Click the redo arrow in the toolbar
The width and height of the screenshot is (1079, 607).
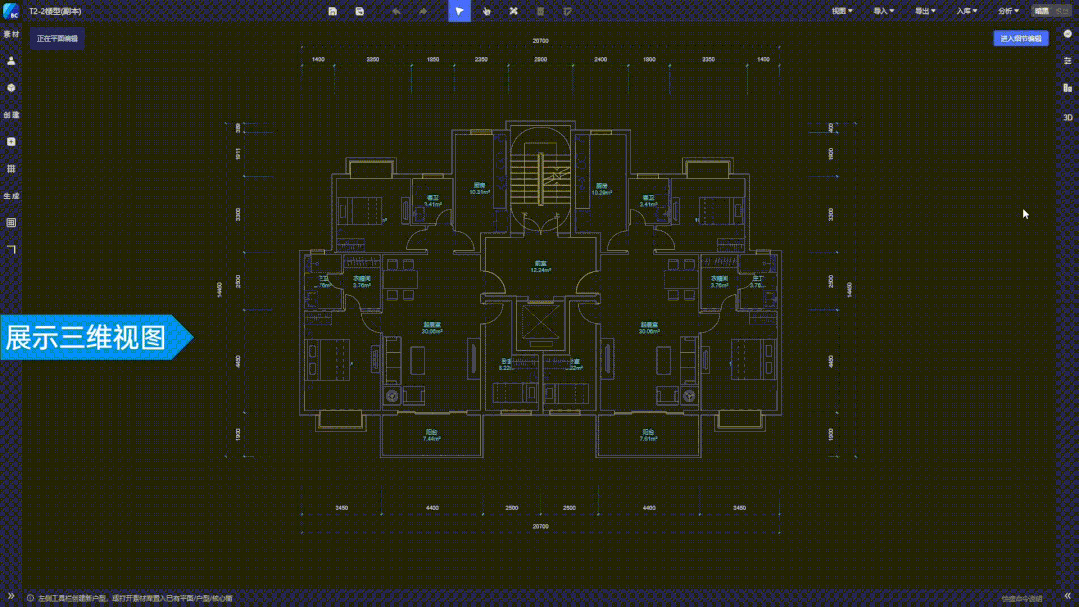pyautogui.click(x=423, y=11)
